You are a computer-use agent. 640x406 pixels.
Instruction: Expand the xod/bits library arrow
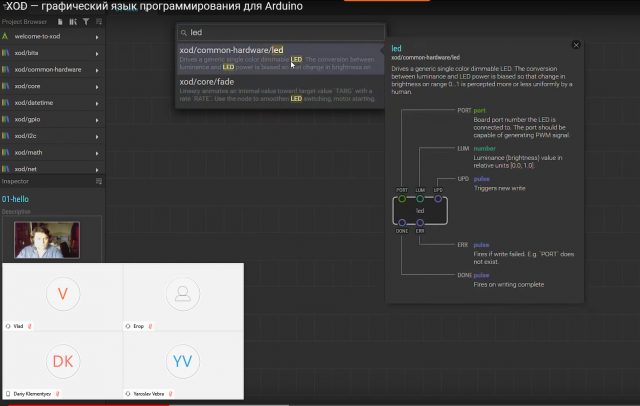pyautogui.click(x=97, y=54)
